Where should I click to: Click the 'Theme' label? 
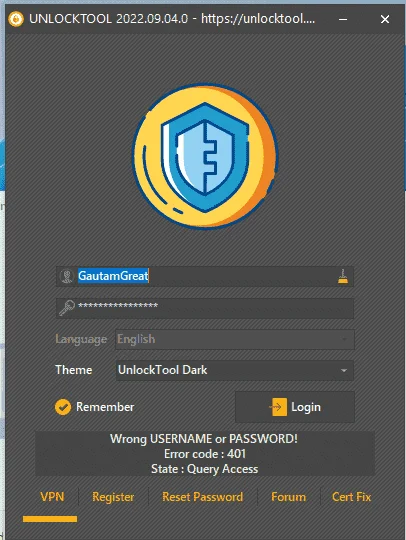[74, 370]
